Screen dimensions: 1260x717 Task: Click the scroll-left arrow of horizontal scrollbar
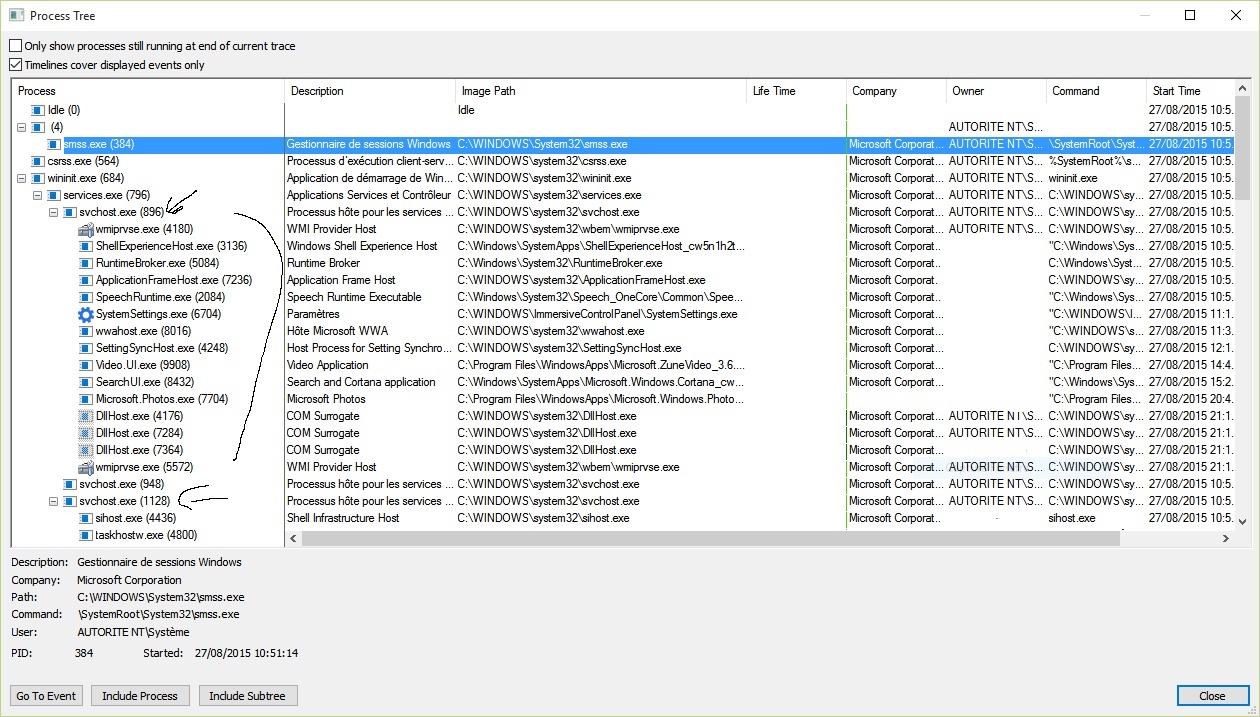click(x=293, y=538)
